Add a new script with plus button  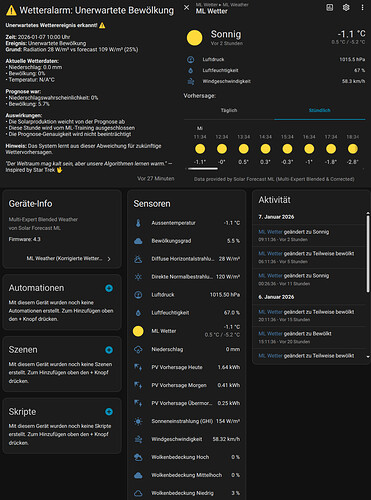tap(109, 412)
